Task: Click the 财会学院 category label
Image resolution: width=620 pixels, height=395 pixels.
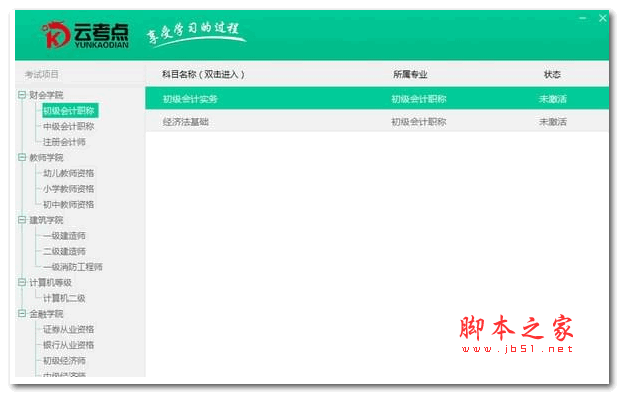Action: (x=46, y=95)
